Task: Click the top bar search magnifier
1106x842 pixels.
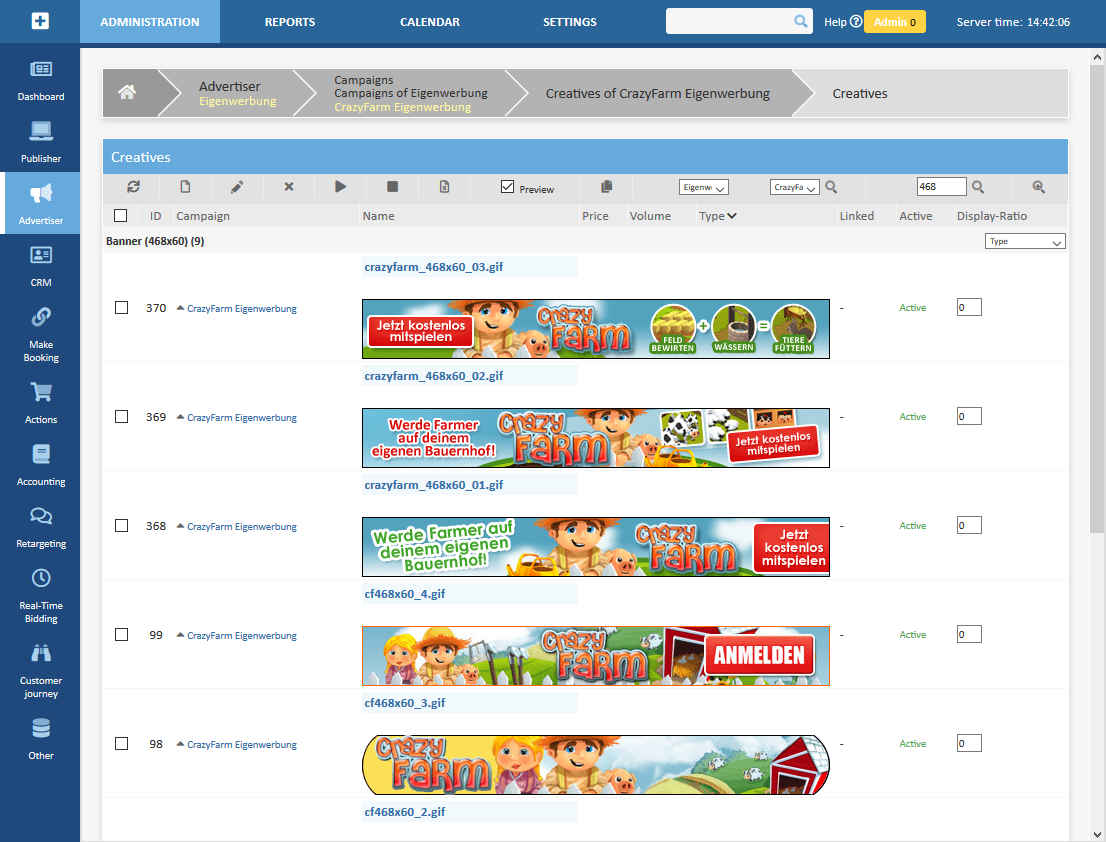Action: (x=801, y=21)
